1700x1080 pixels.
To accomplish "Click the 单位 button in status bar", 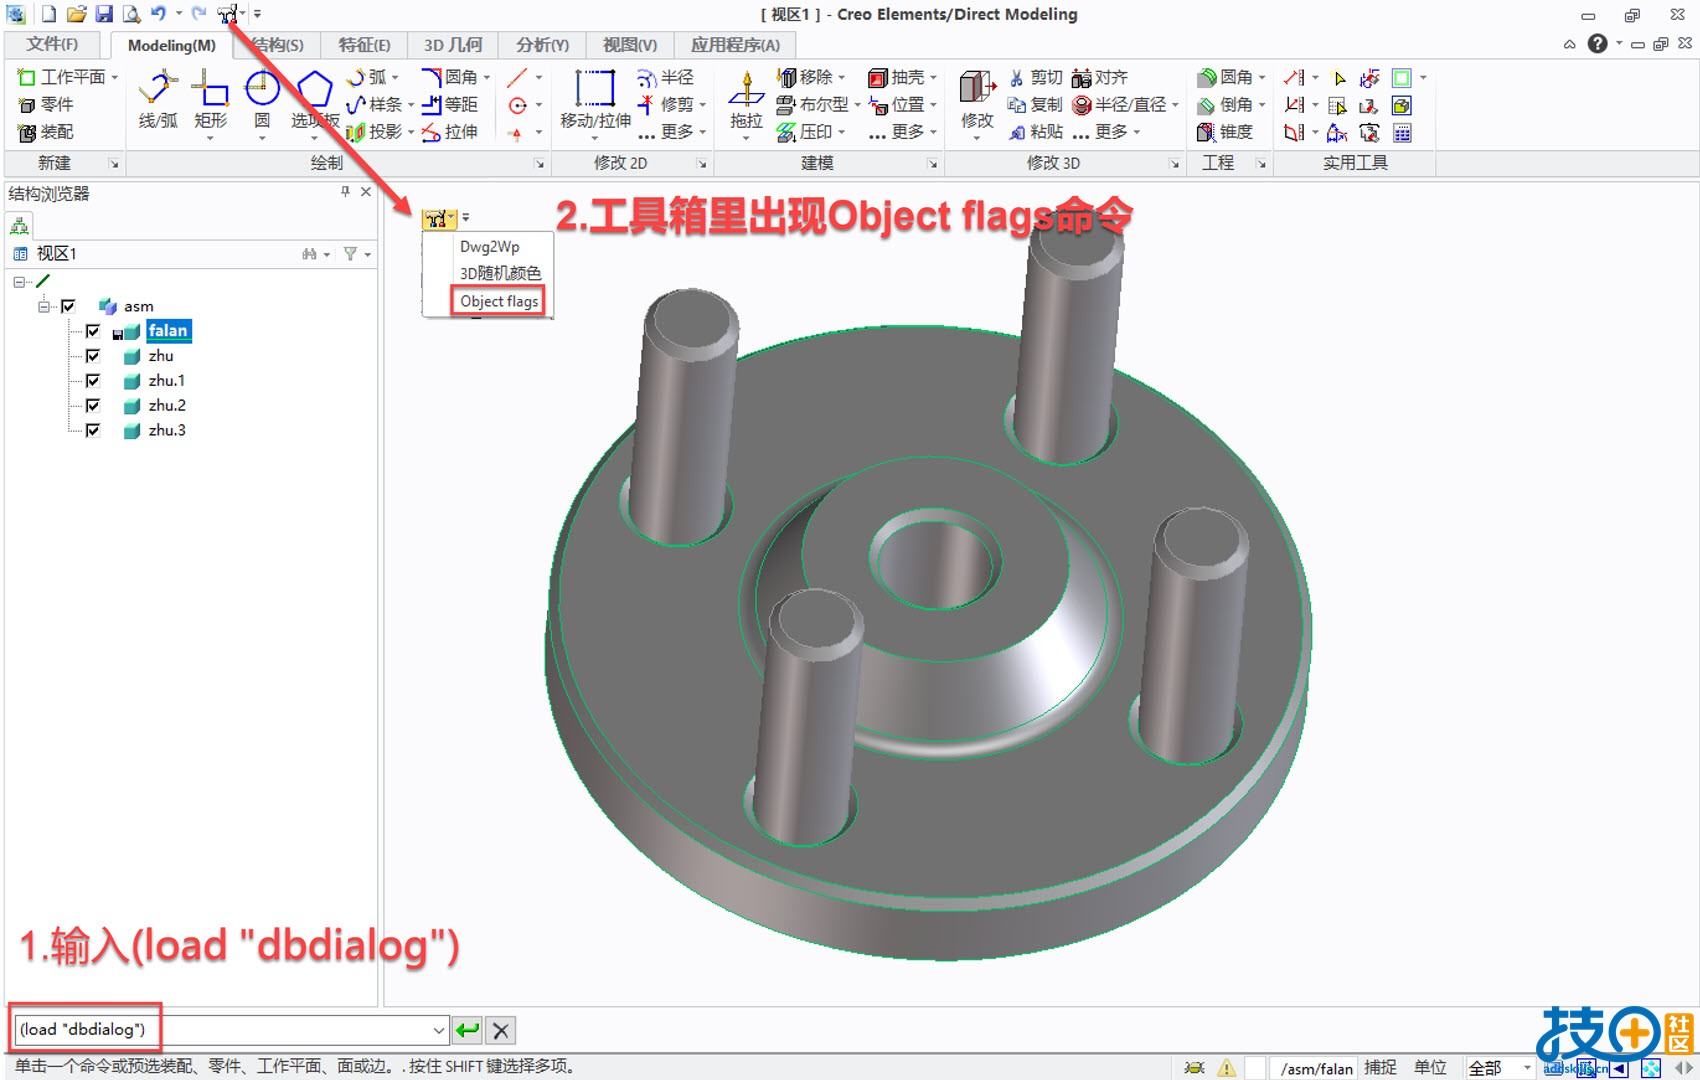I will (x=1430, y=1068).
